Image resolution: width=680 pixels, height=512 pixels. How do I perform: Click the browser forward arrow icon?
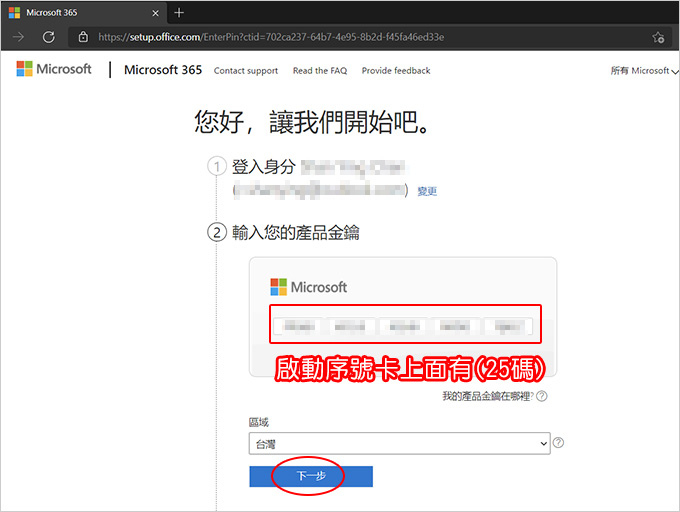pos(18,37)
